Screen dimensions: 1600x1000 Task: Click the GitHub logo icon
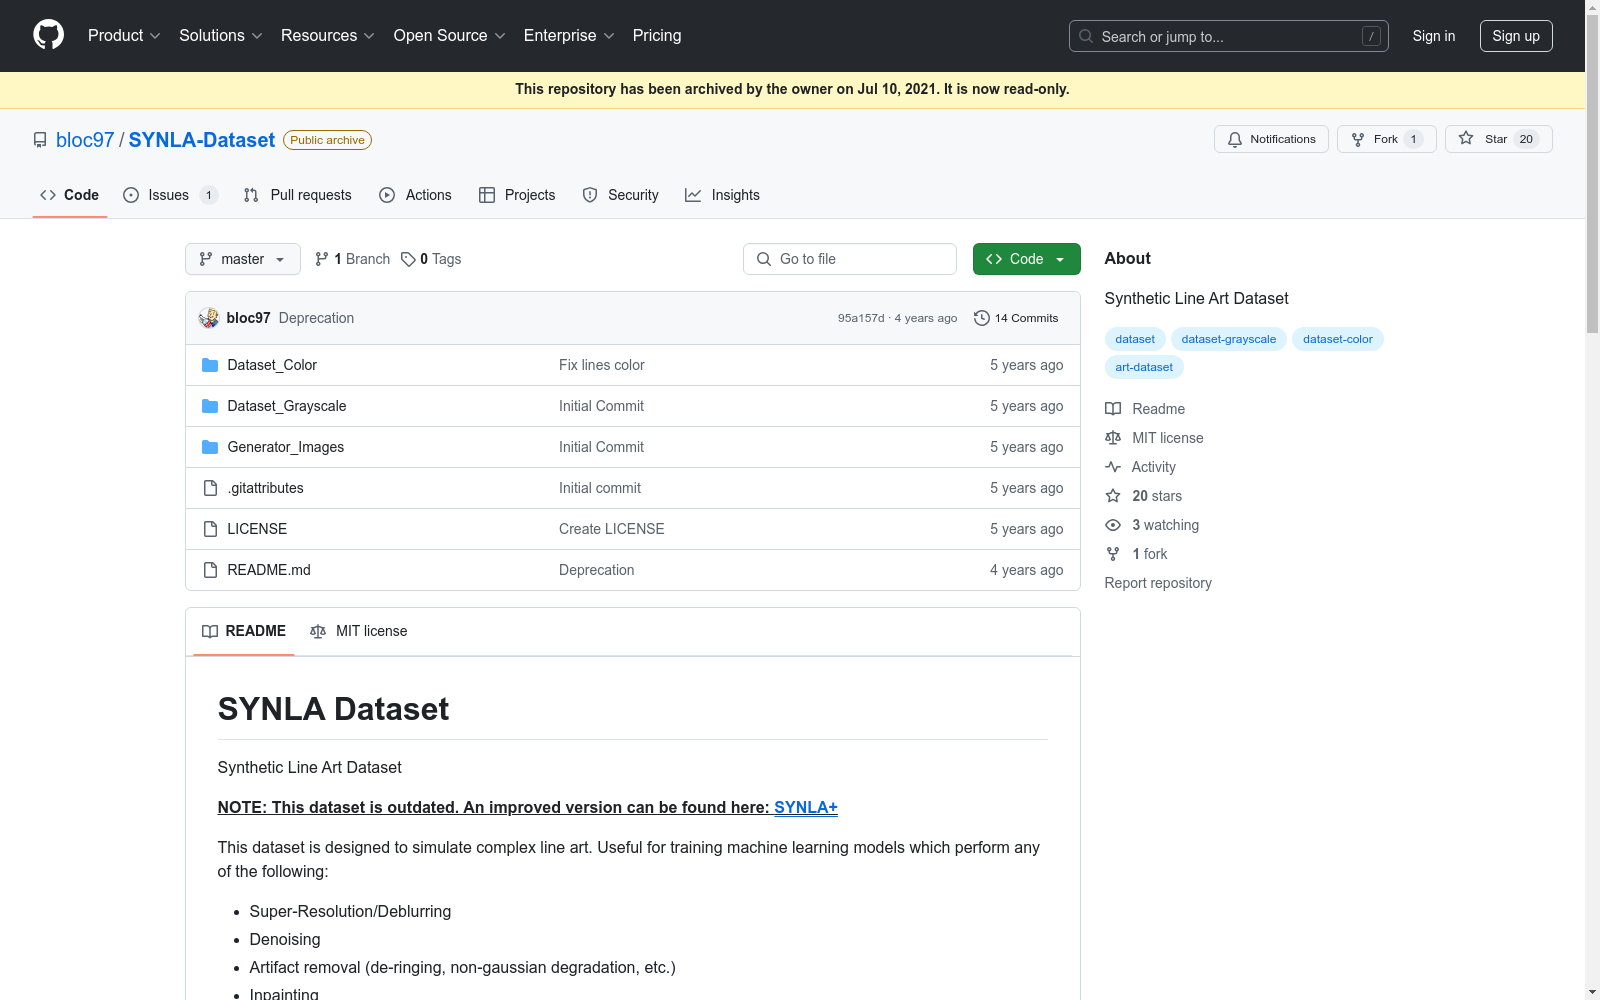pyautogui.click(x=48, y=35)
